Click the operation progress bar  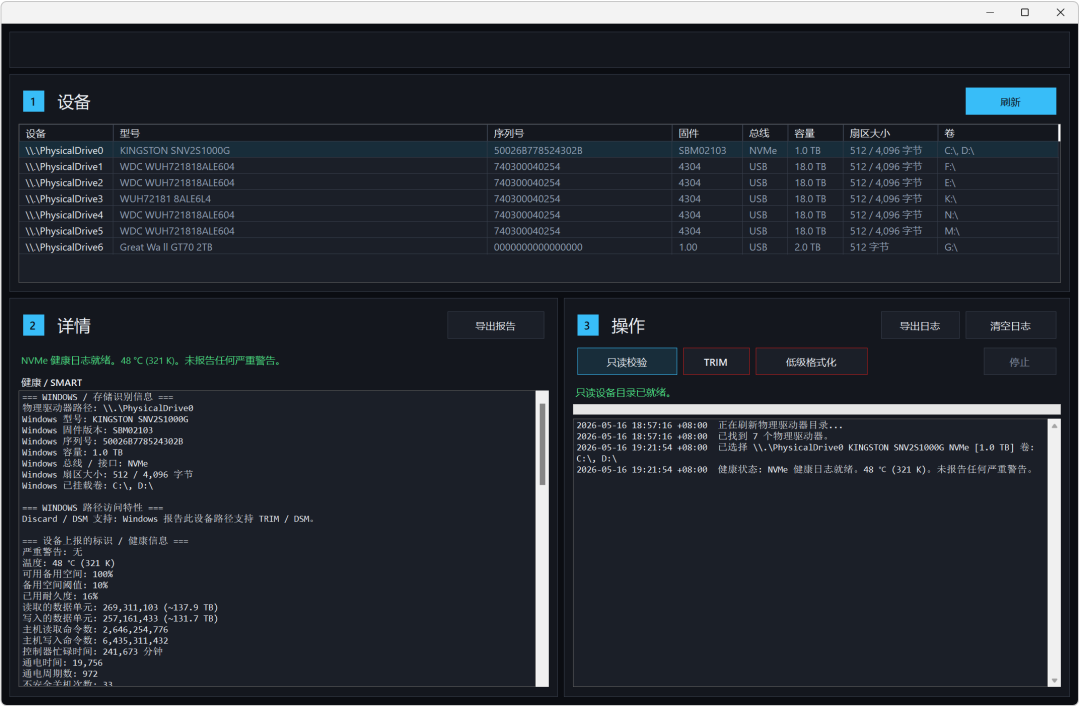(816, 409)
